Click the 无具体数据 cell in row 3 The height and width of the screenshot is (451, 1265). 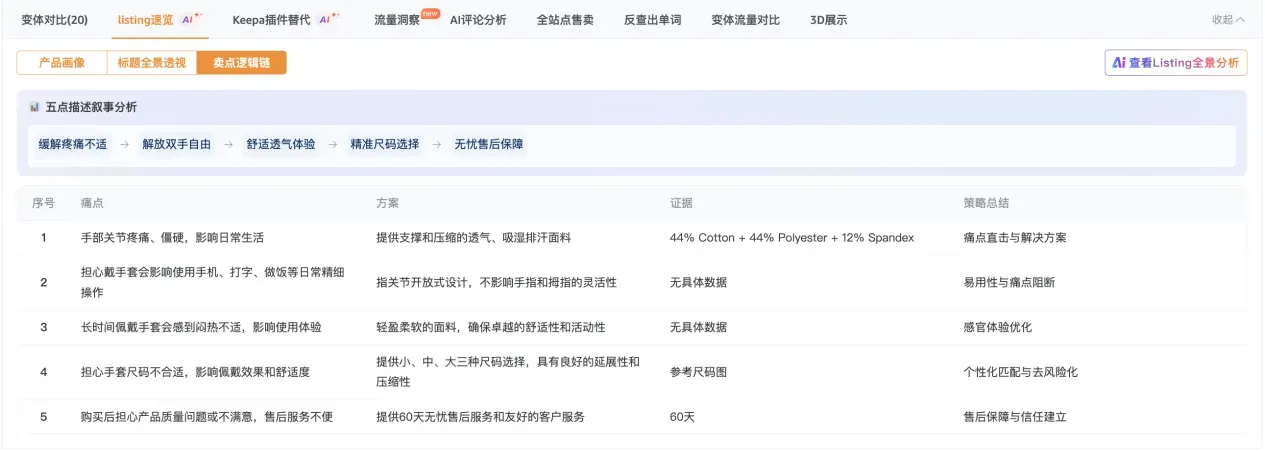[698, 327]
